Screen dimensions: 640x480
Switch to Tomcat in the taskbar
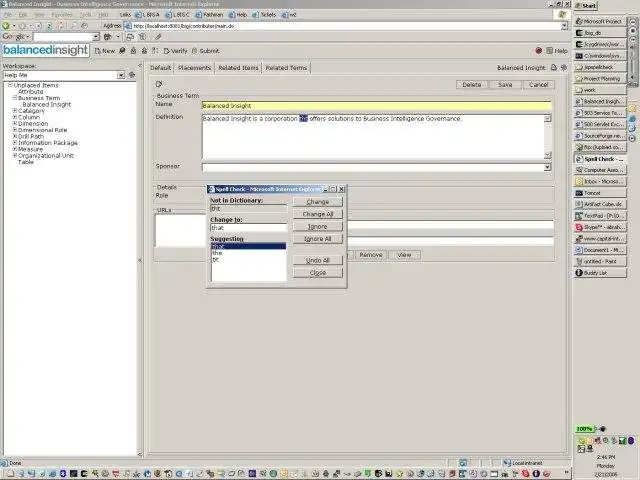point(600,193)
